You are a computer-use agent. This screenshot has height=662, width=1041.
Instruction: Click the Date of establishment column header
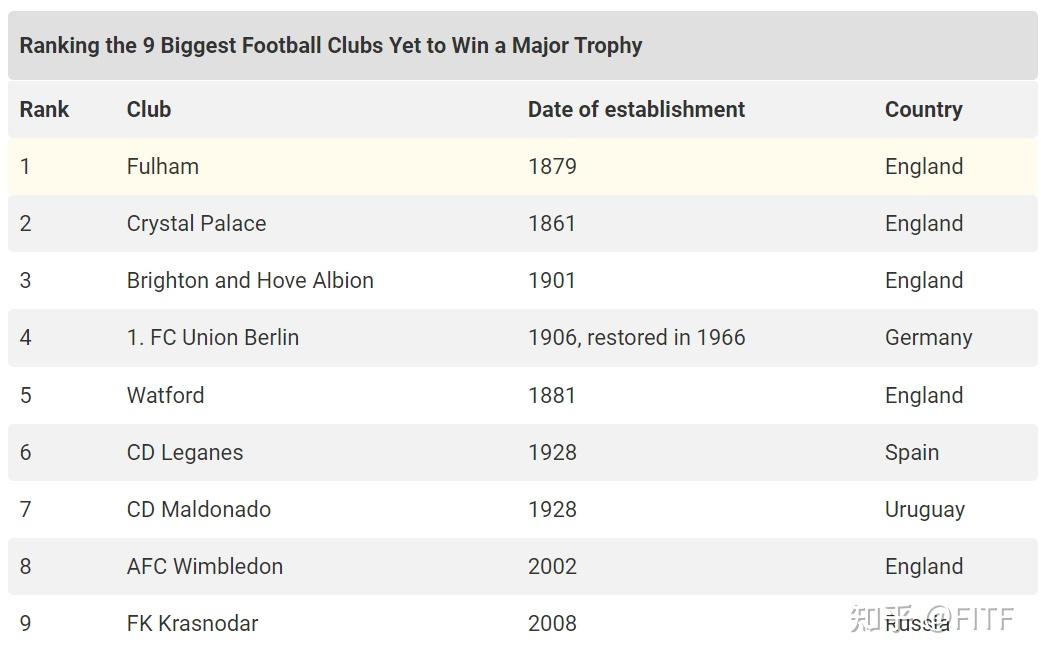636,110
